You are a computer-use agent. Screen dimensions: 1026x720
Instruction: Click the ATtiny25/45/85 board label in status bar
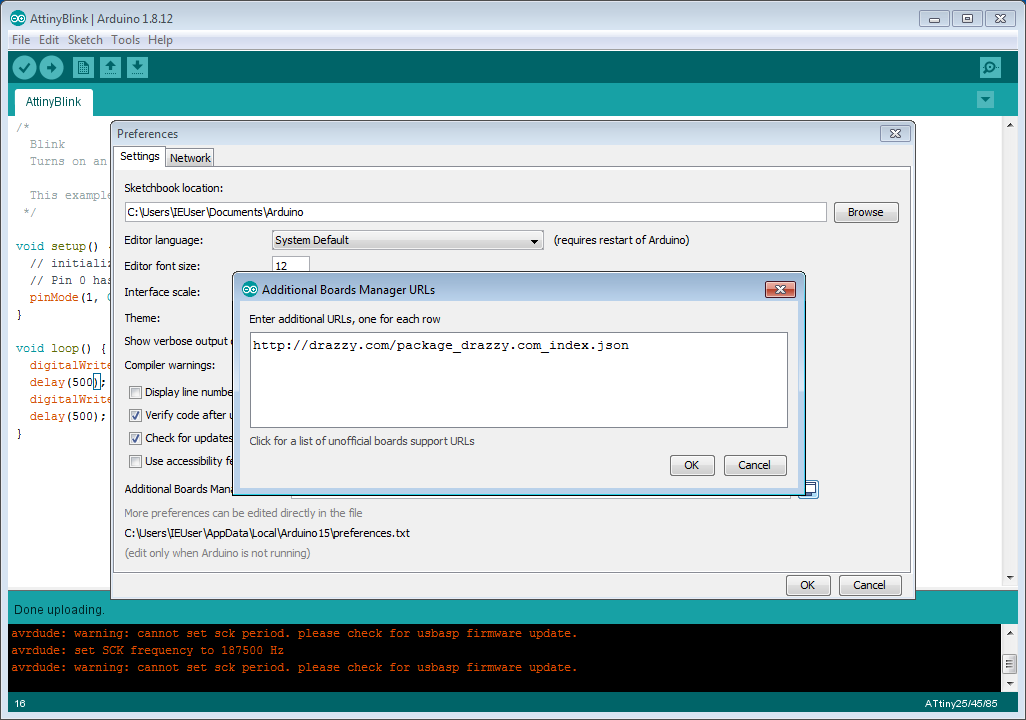pyautogui.click(x=961, y=704)
